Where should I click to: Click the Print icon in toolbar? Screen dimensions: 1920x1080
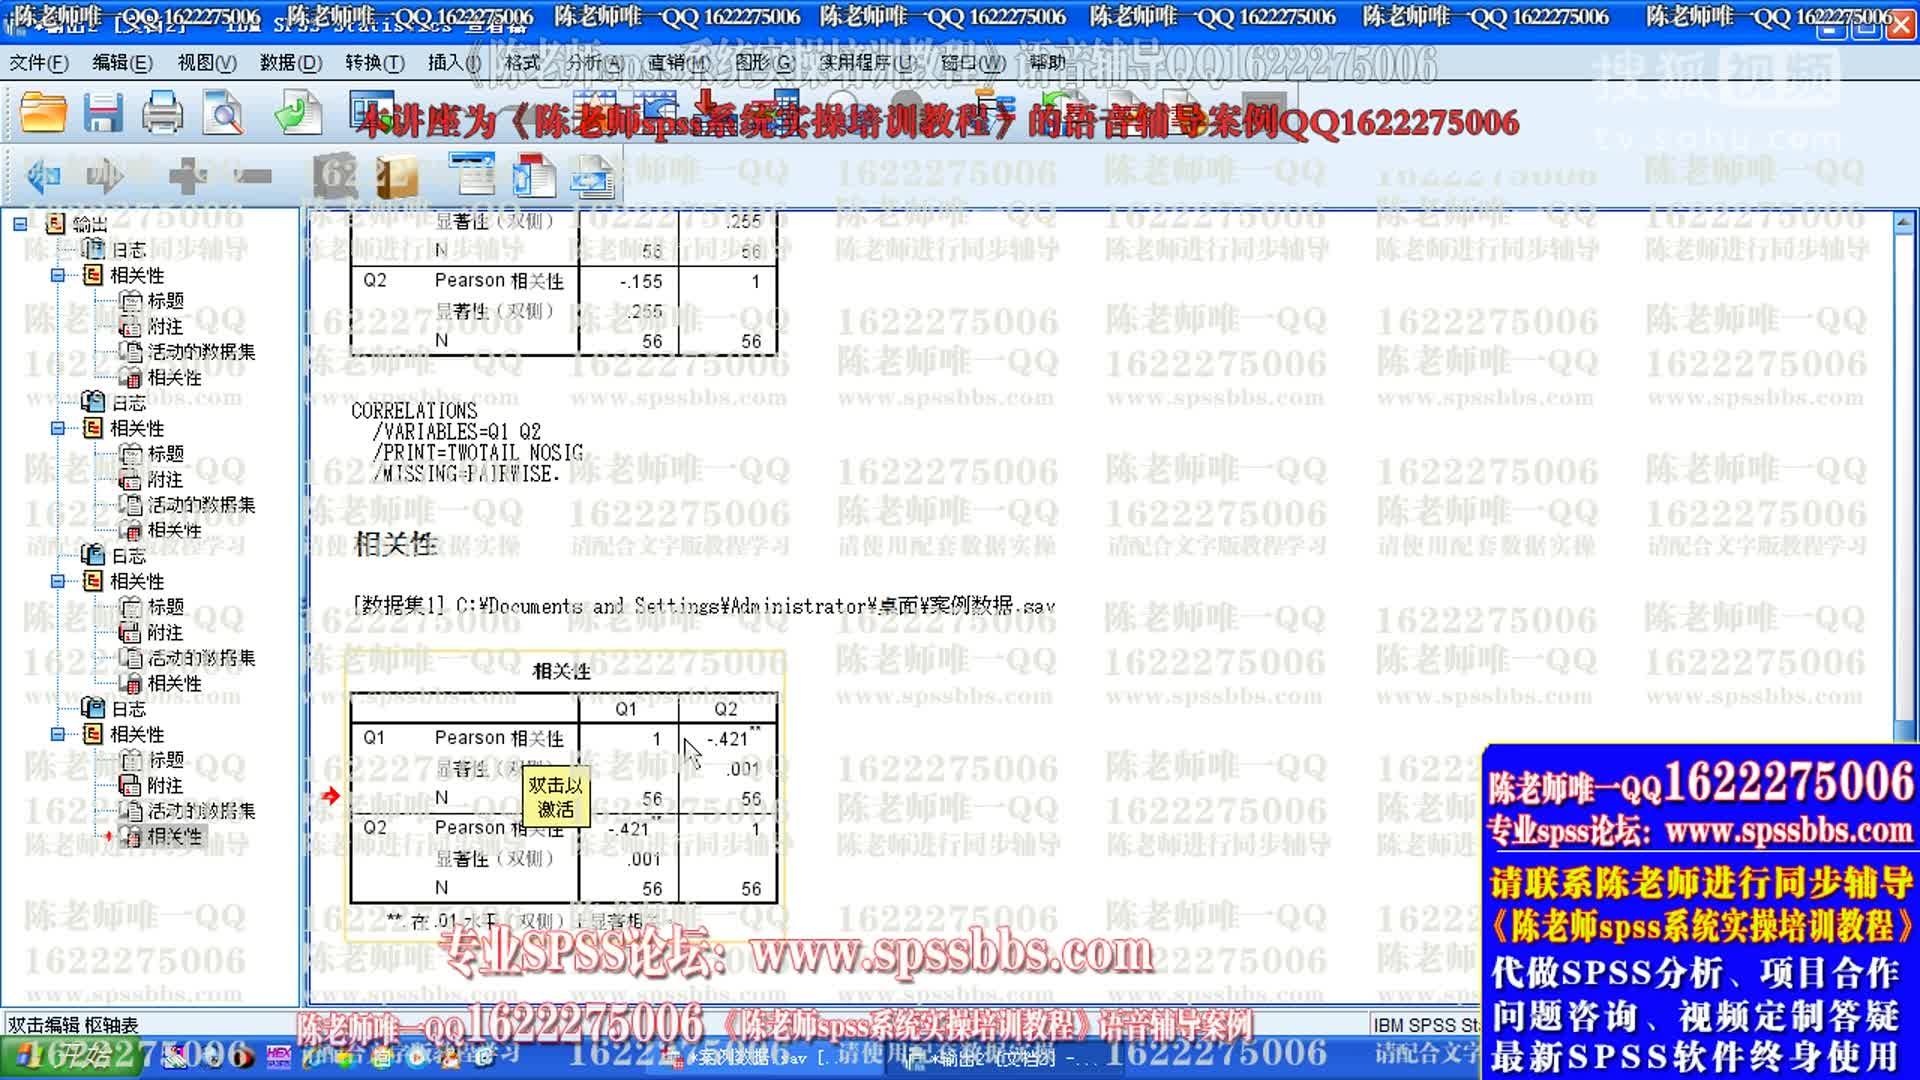tap(162, 112)
